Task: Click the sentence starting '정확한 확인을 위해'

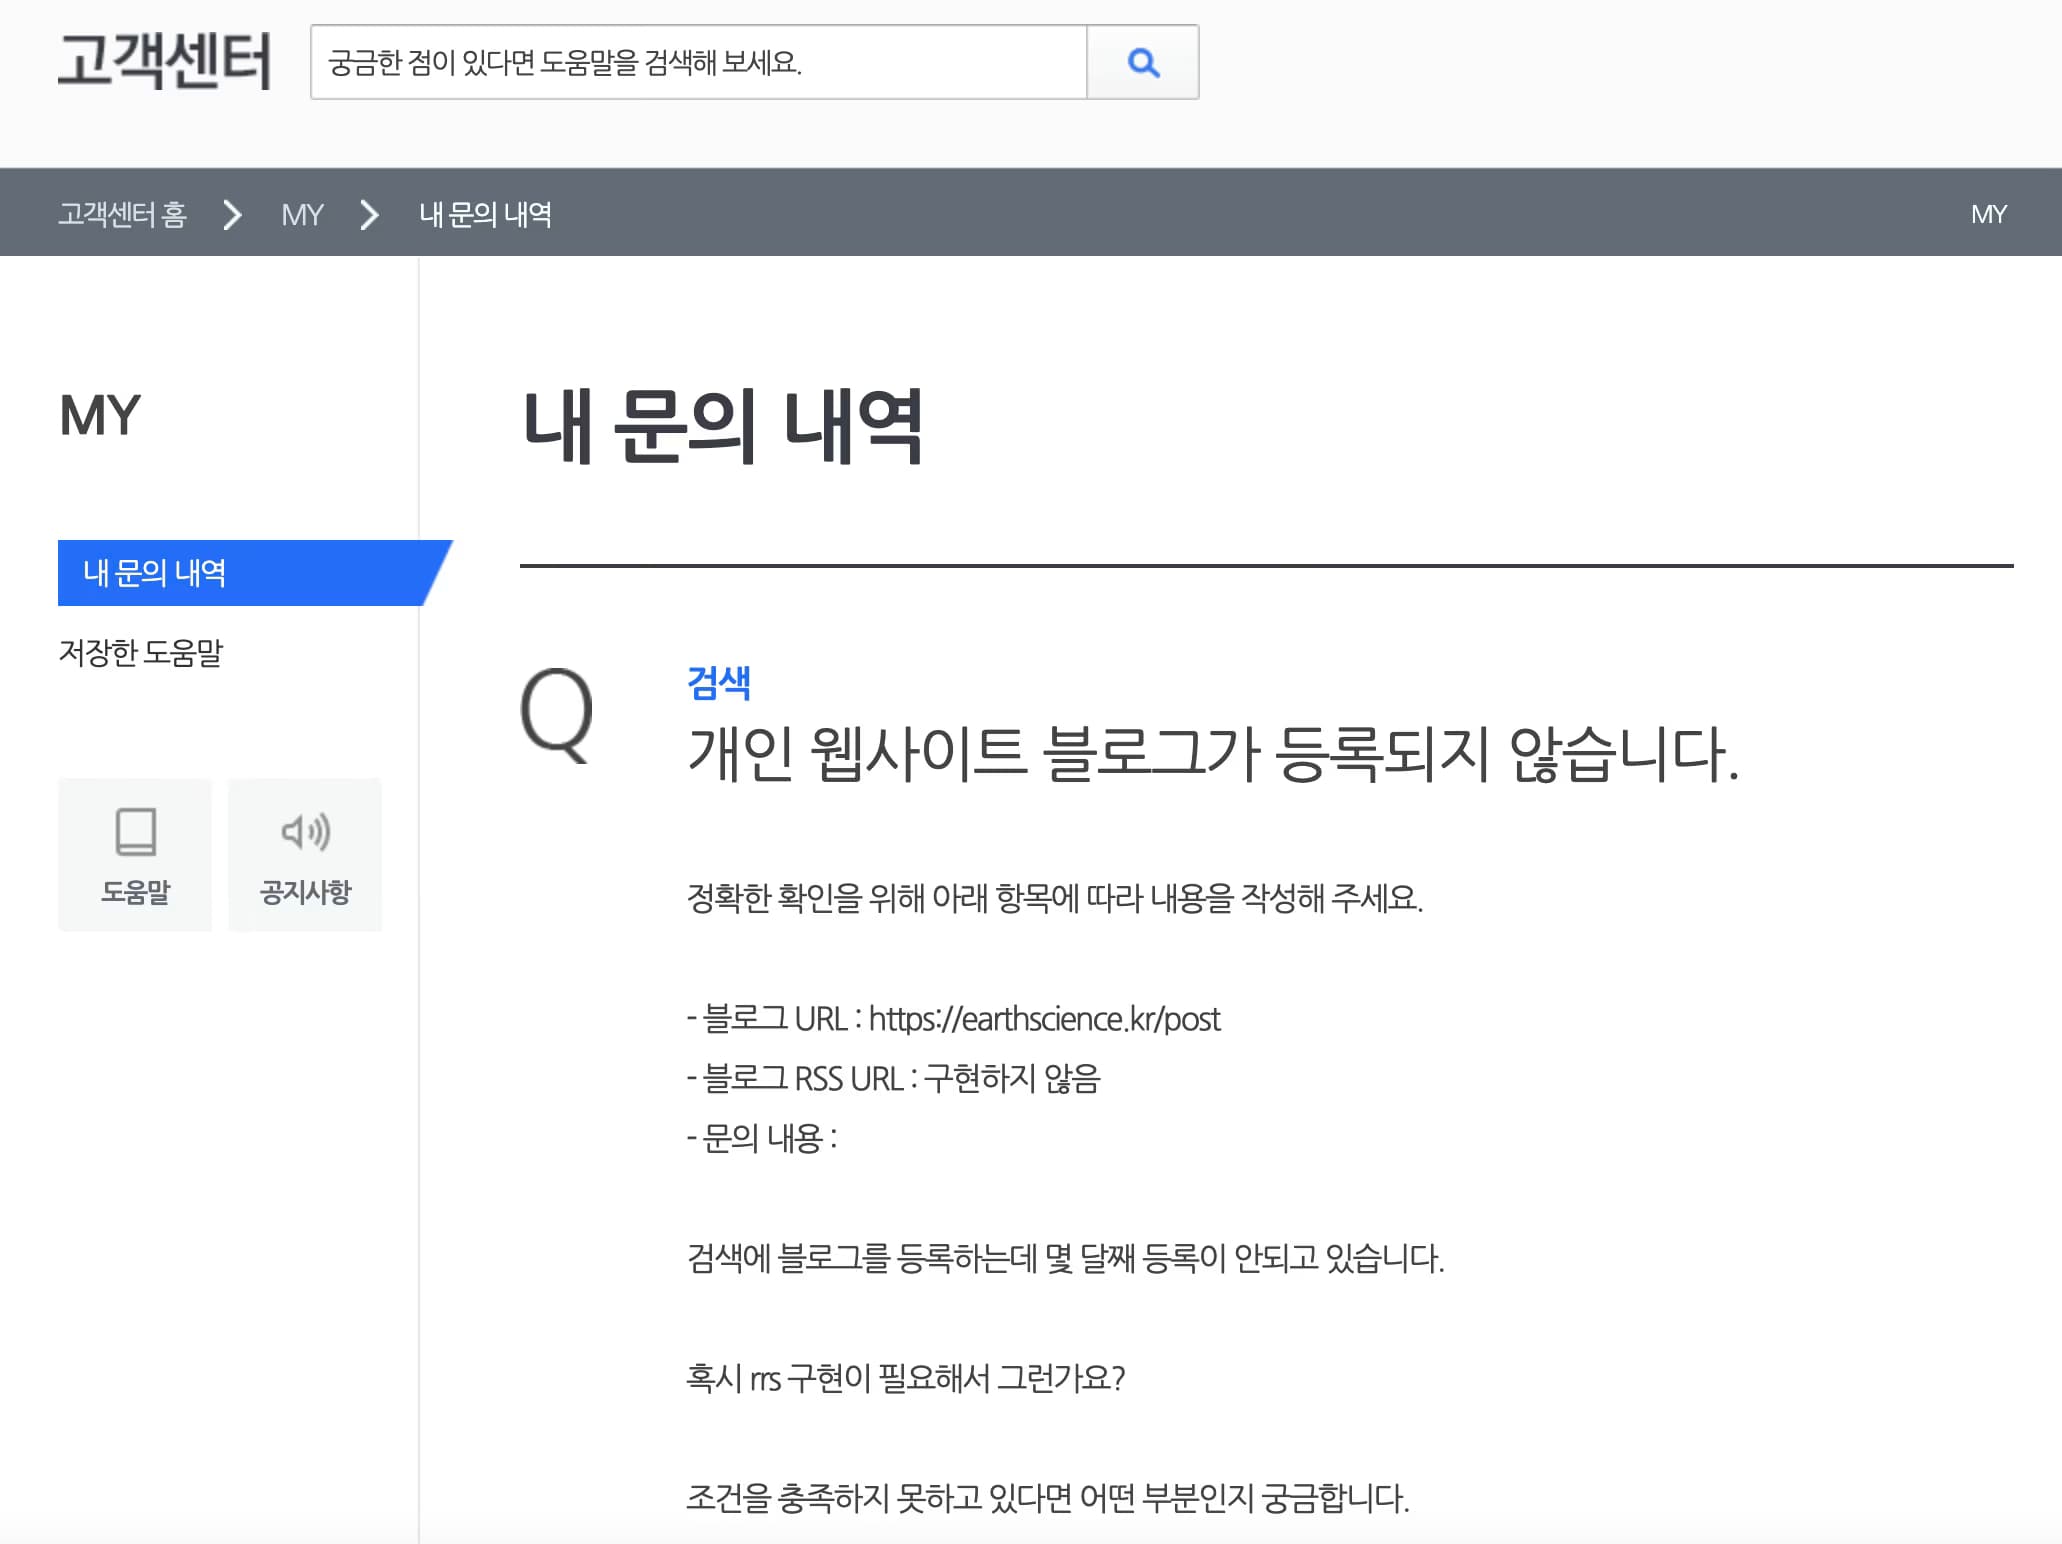Action: coord(1055,898)
